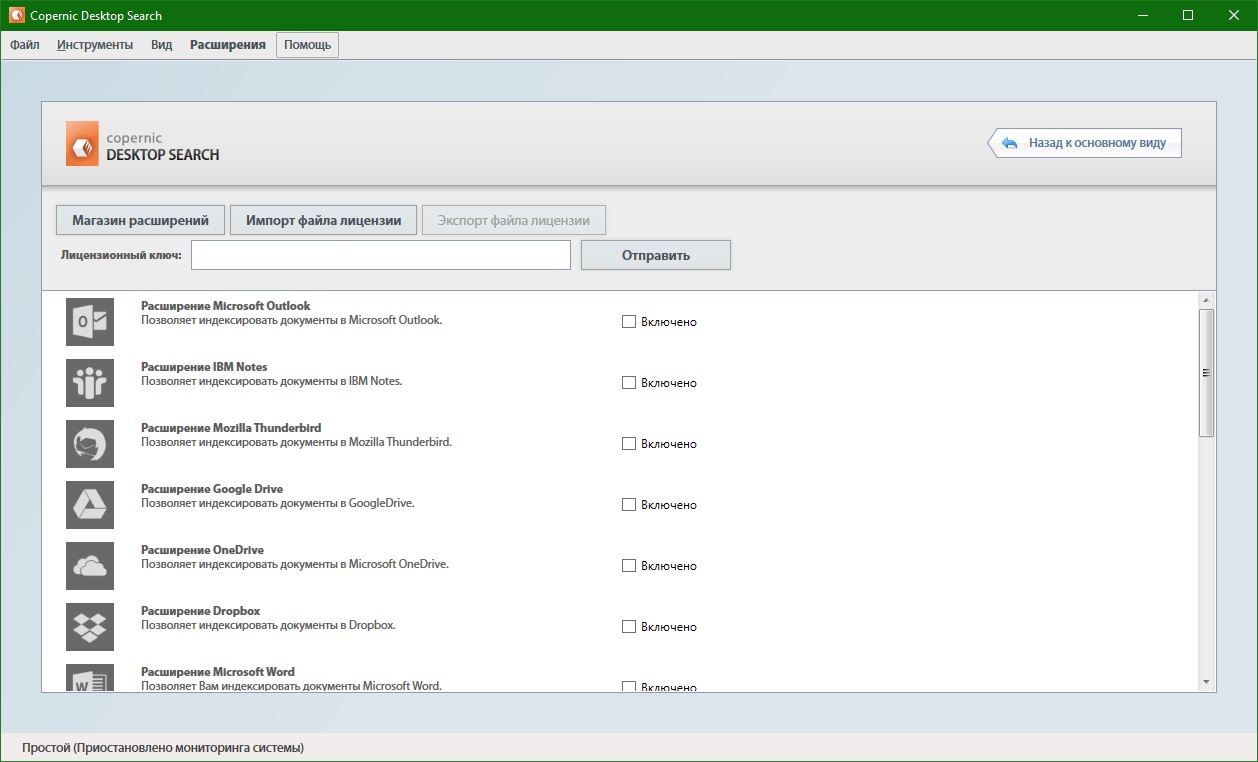Screen dimensions: 1258x762
Task: Click the description mentioning Microsoft OneDrive
Action: 295,564
